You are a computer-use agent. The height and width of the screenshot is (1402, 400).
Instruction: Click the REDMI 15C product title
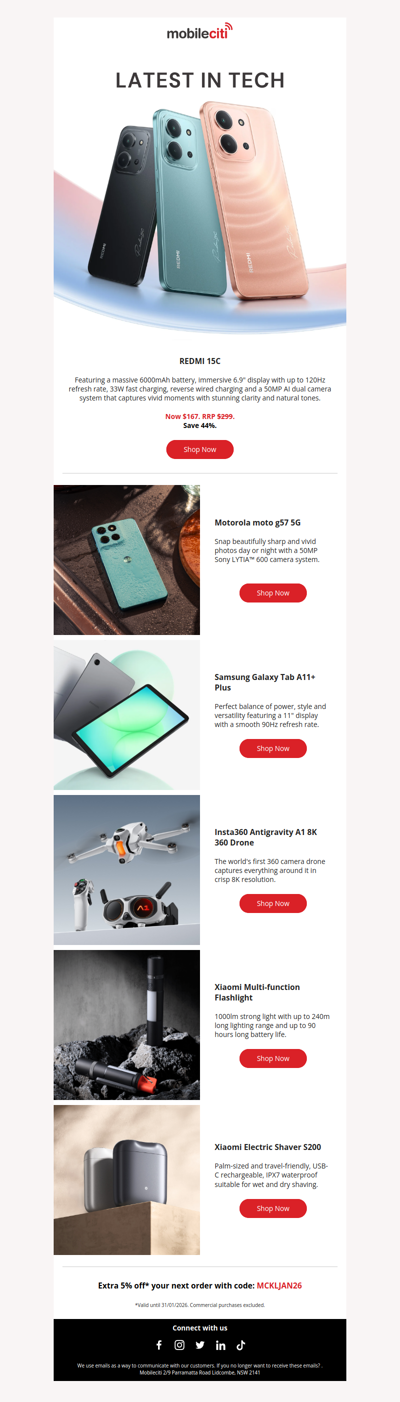[x=200, y=361]
